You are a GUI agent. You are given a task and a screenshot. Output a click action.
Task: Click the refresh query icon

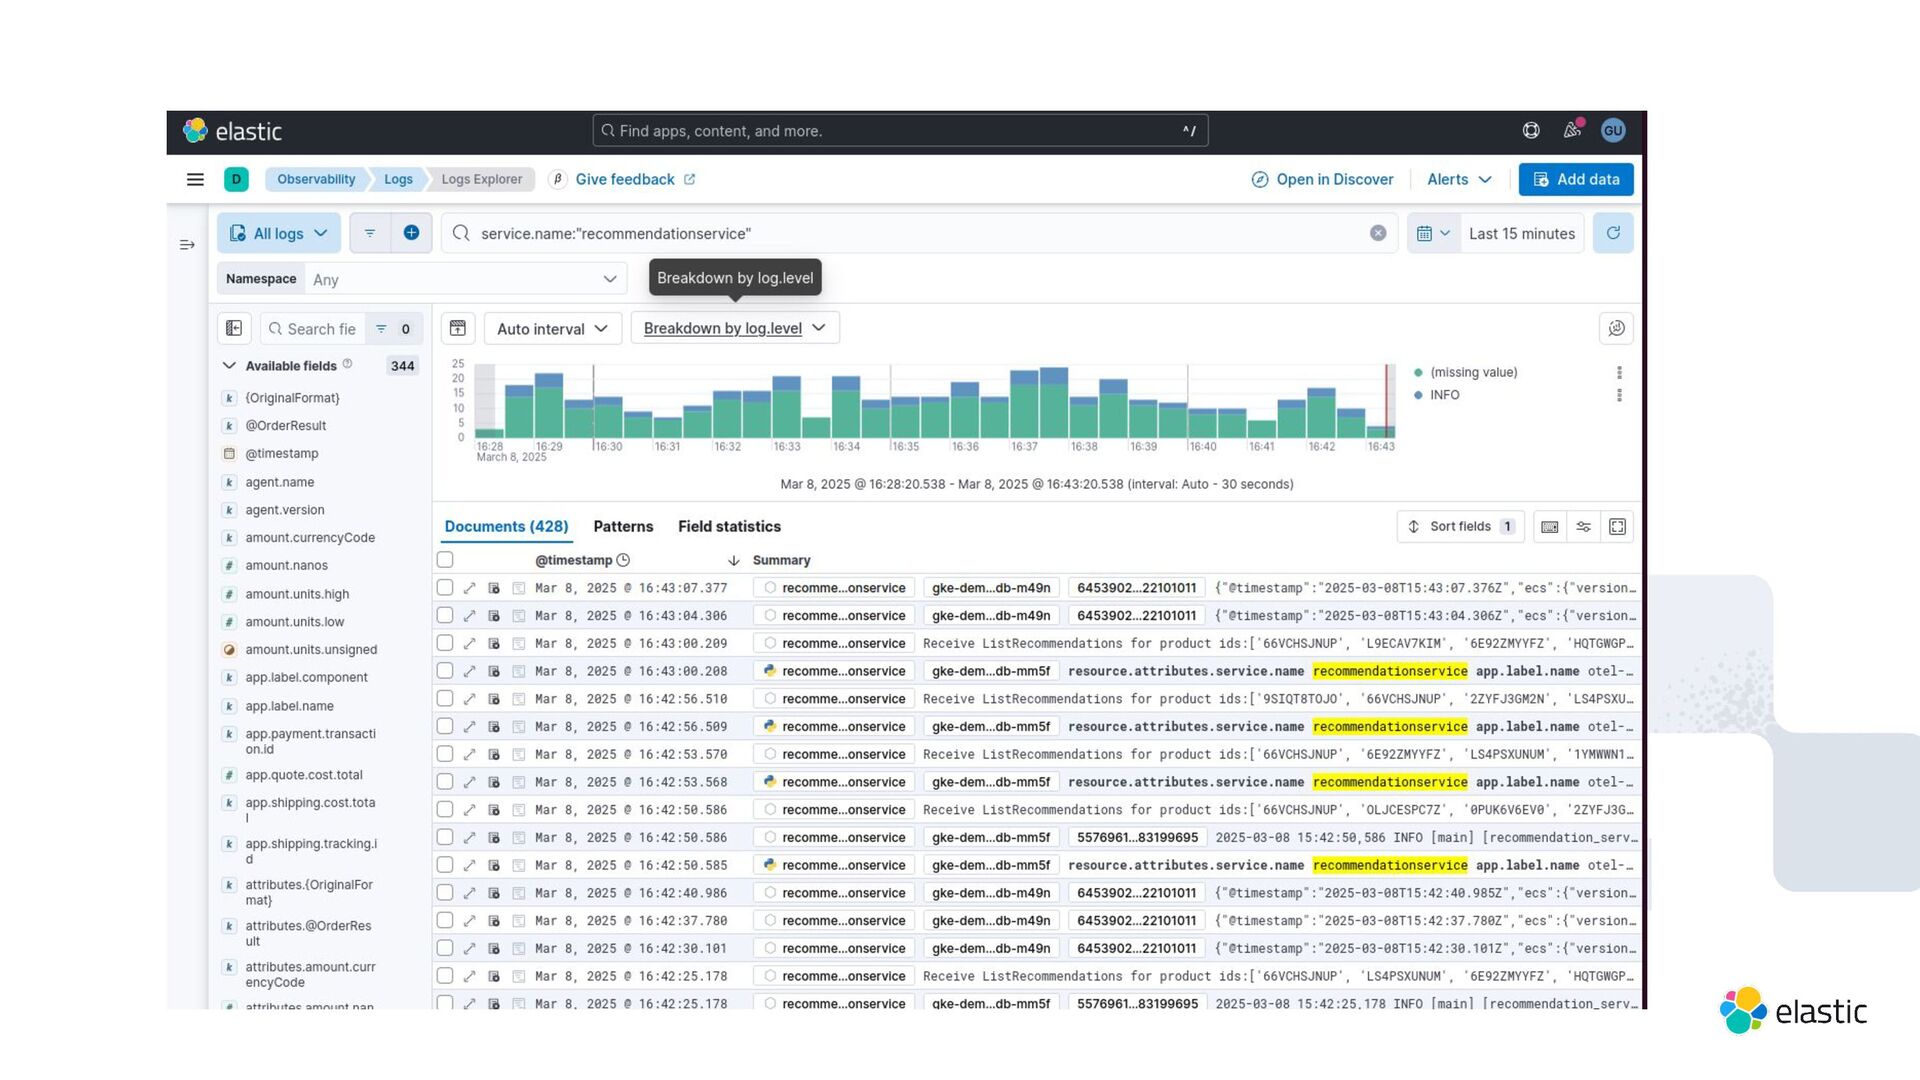(x=1613, y=233)
